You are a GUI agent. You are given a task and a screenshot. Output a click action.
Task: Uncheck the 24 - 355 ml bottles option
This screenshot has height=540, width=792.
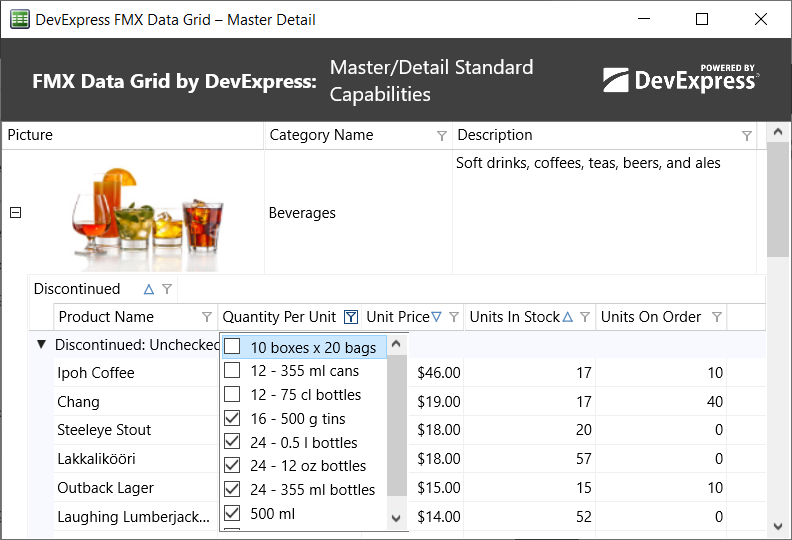pos(232,488)
